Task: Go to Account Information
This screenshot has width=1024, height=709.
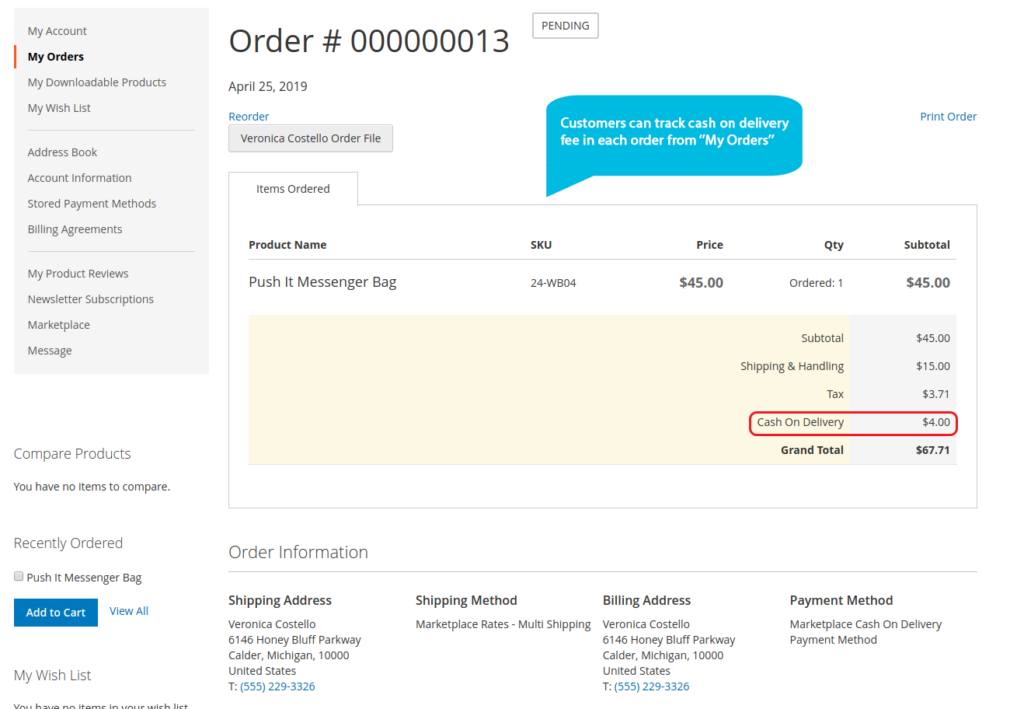Action: pos(80,178)
